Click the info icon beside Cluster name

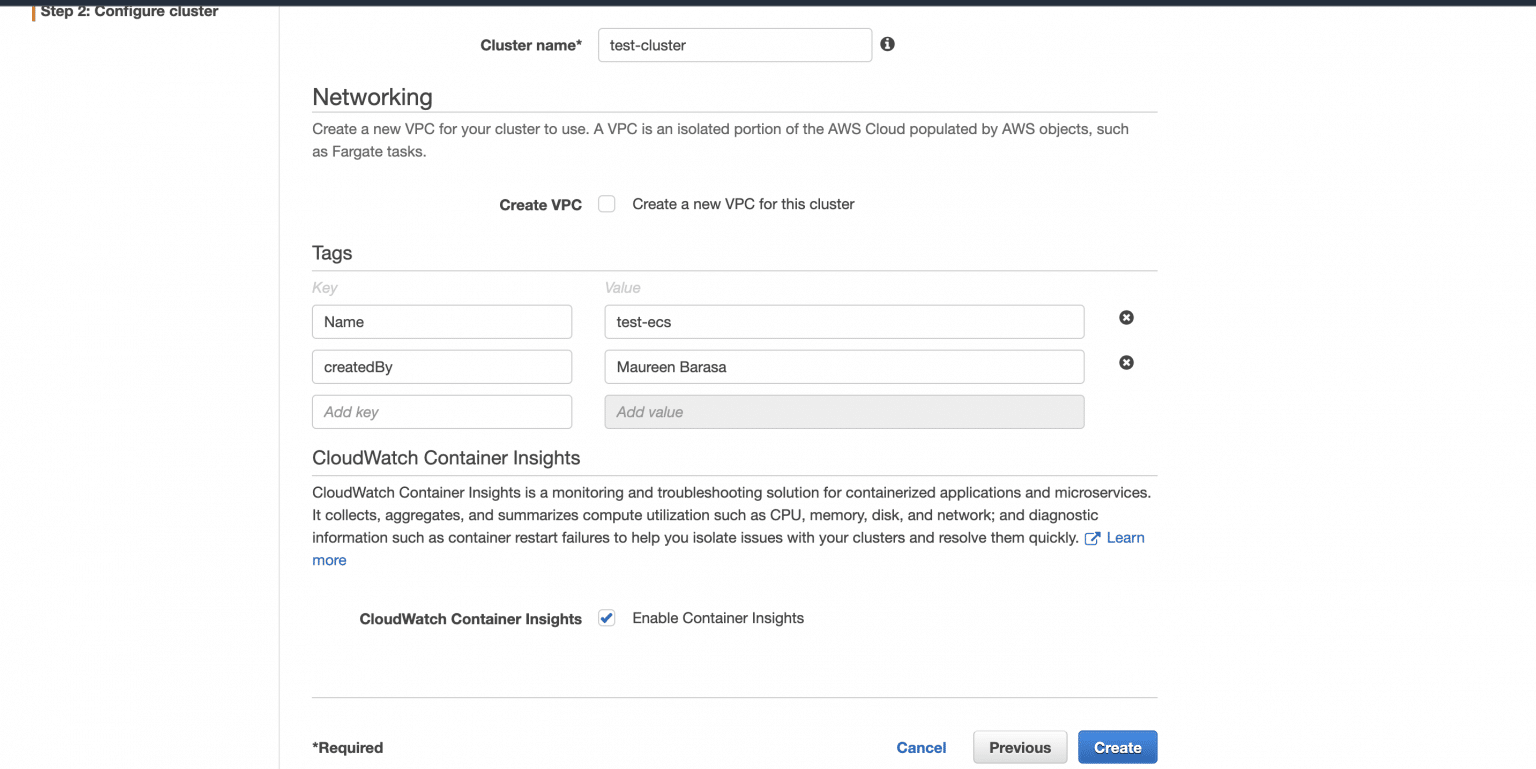click(x=887, y=44)
